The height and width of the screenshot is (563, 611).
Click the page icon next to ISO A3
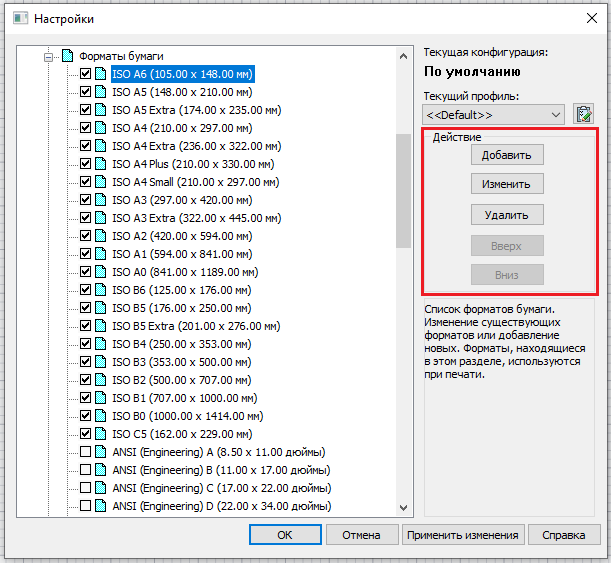(100, 200)
